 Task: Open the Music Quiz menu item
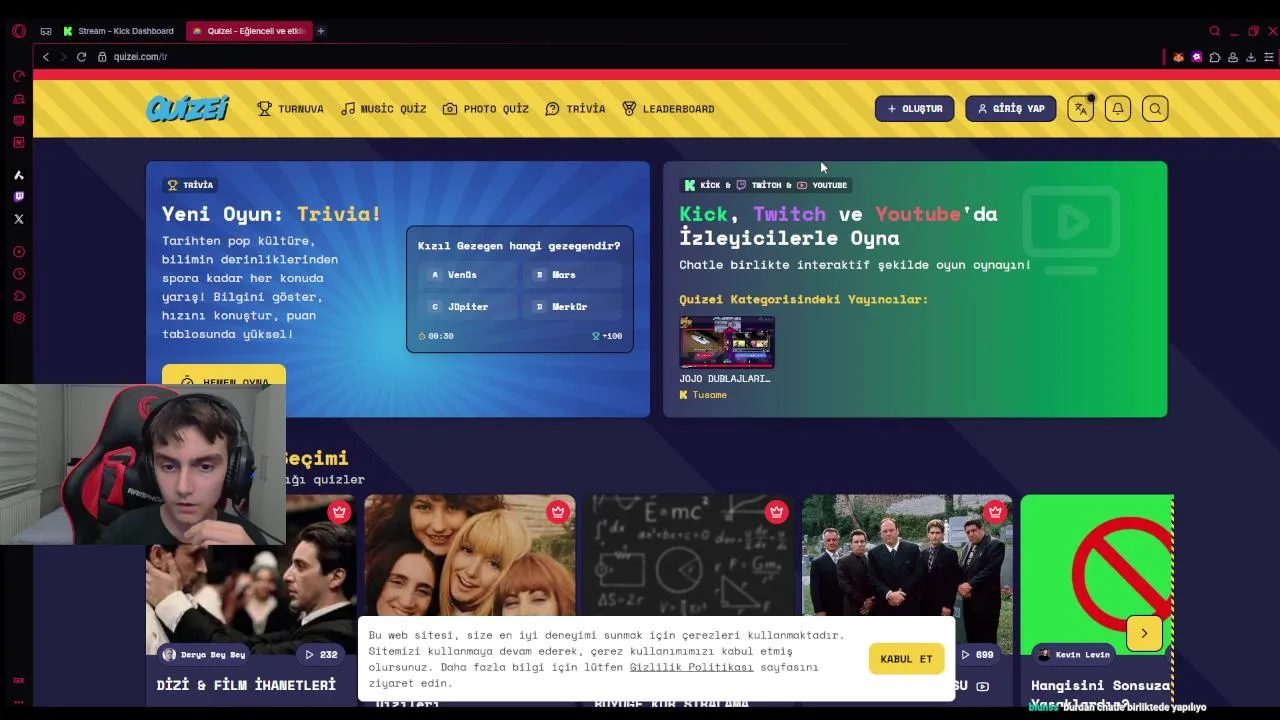pos(383,109)
